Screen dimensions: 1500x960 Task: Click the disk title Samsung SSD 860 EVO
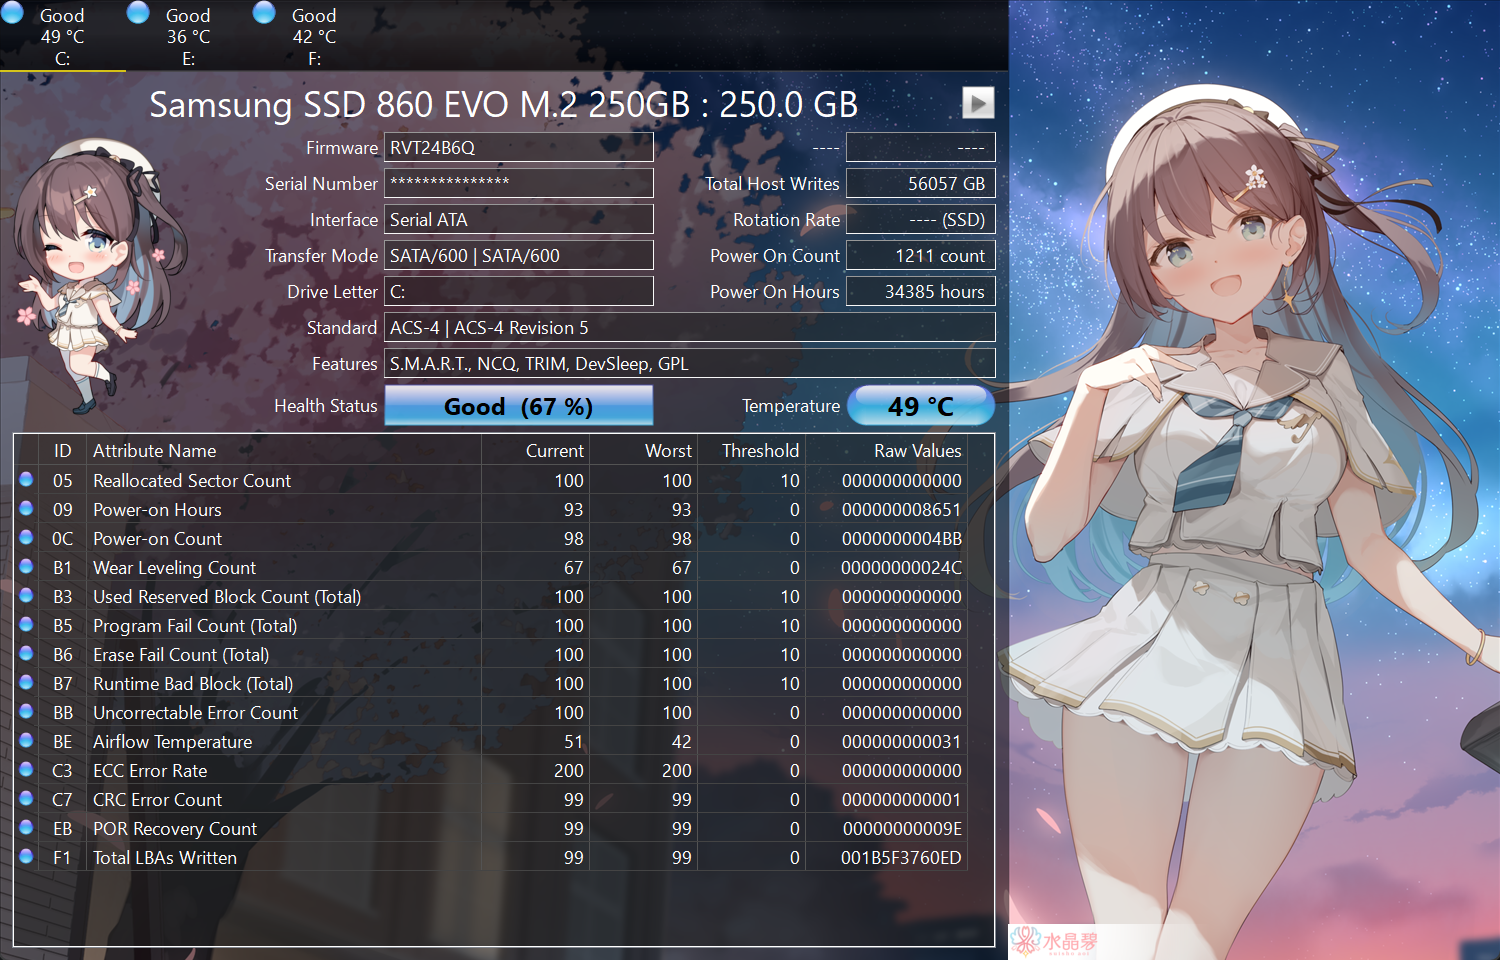click(x=504, y=104)
